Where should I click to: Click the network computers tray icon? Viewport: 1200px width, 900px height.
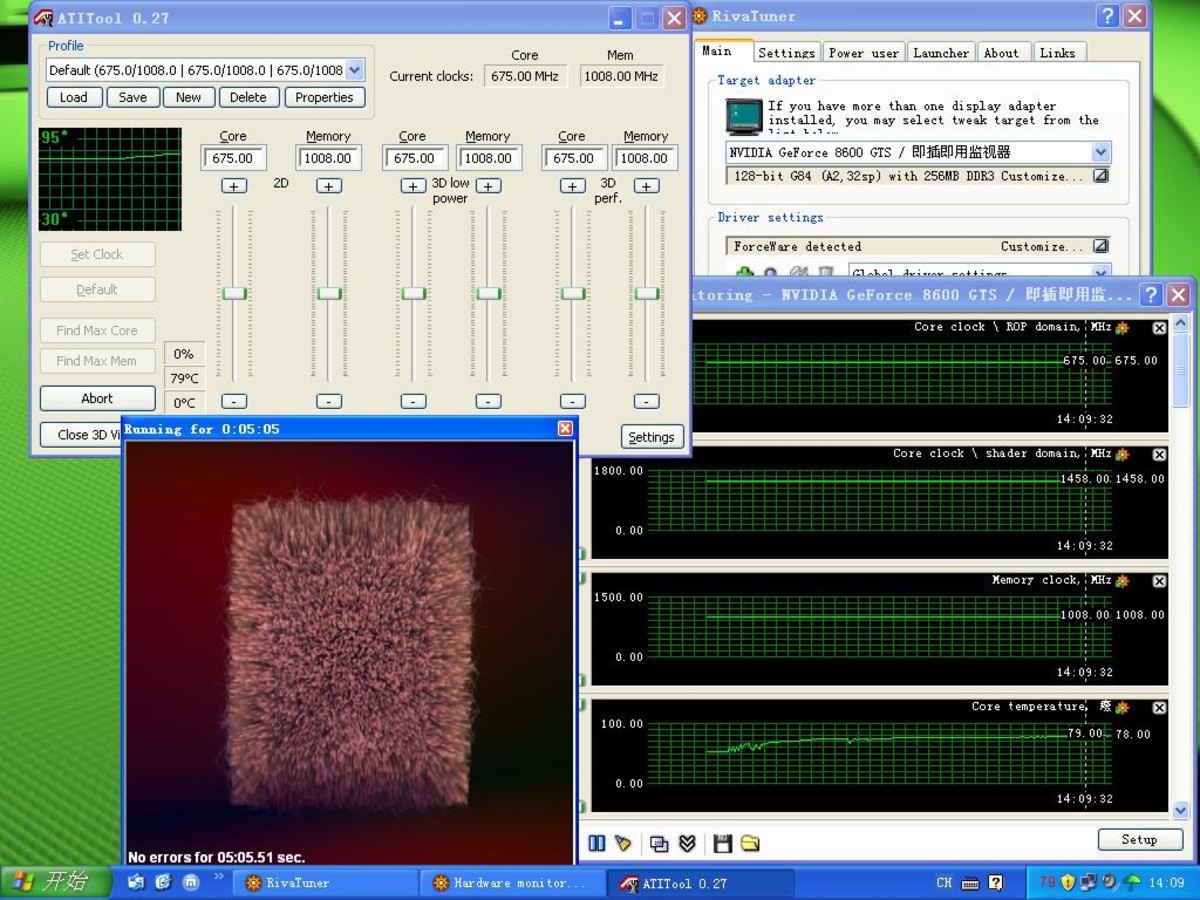(1088, 882)
